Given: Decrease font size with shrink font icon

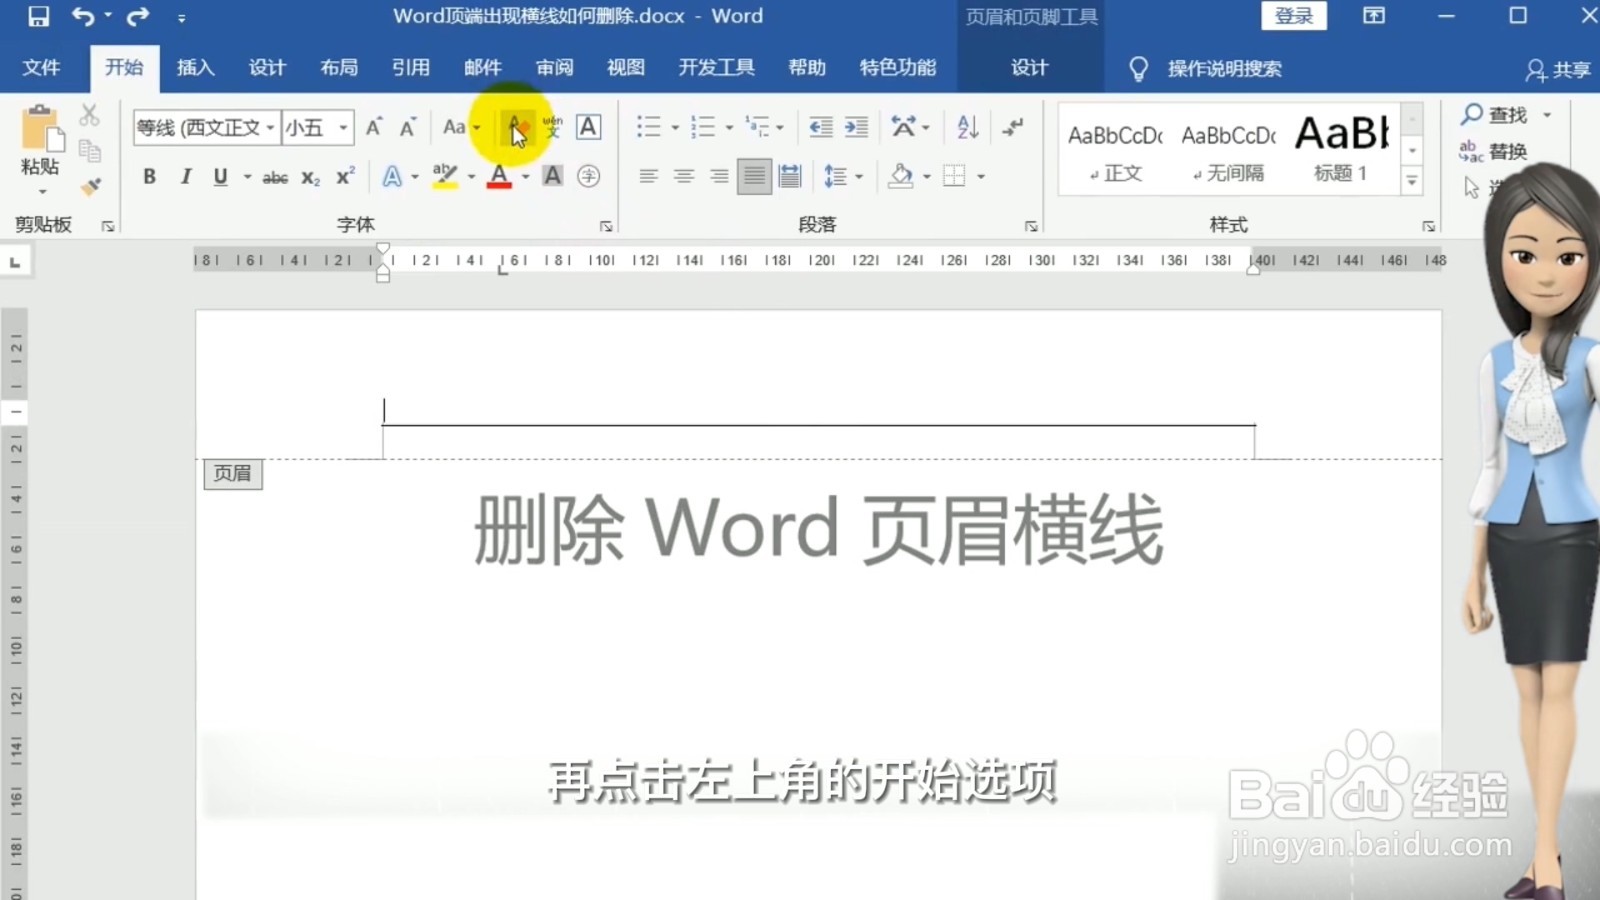Looking at the screenshot, I should pos(407,127).
